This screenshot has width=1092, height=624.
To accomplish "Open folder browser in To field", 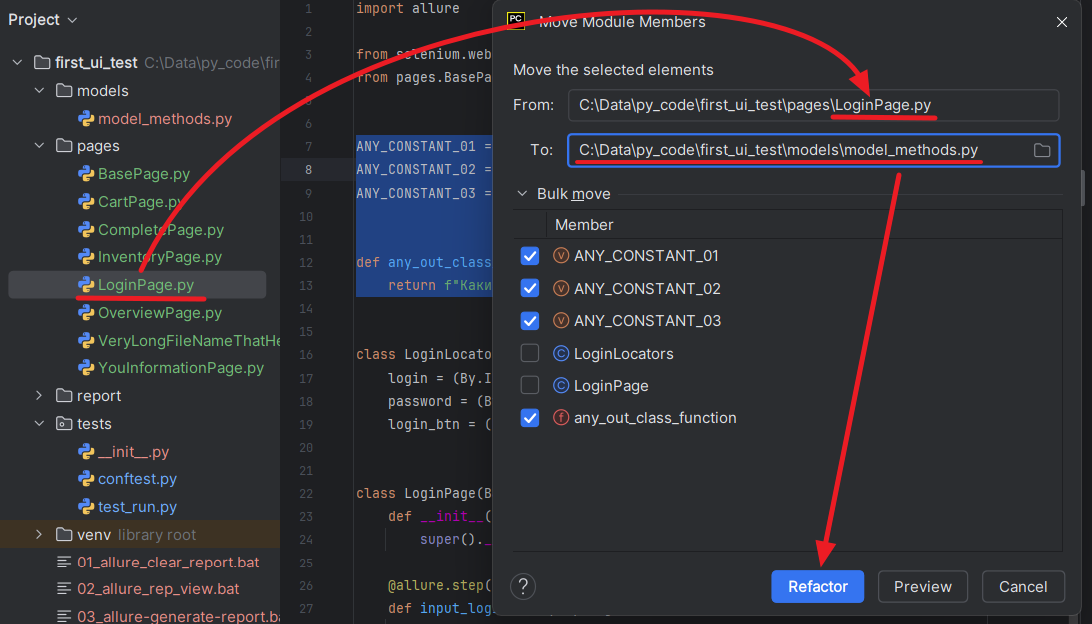I will [x=1042, y=150].
